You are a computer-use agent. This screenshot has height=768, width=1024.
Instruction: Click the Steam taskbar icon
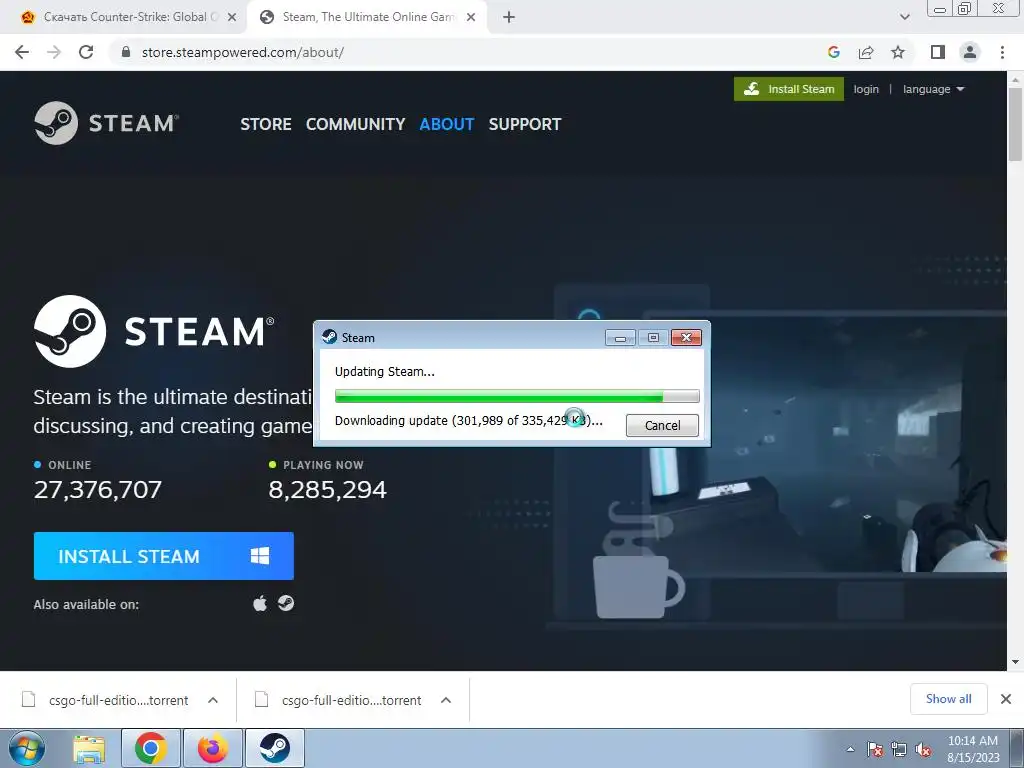(274, 748)
